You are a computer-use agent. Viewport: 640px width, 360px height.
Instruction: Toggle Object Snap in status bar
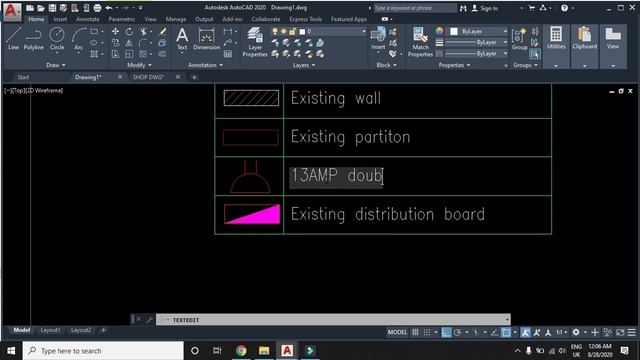point(506,332)
